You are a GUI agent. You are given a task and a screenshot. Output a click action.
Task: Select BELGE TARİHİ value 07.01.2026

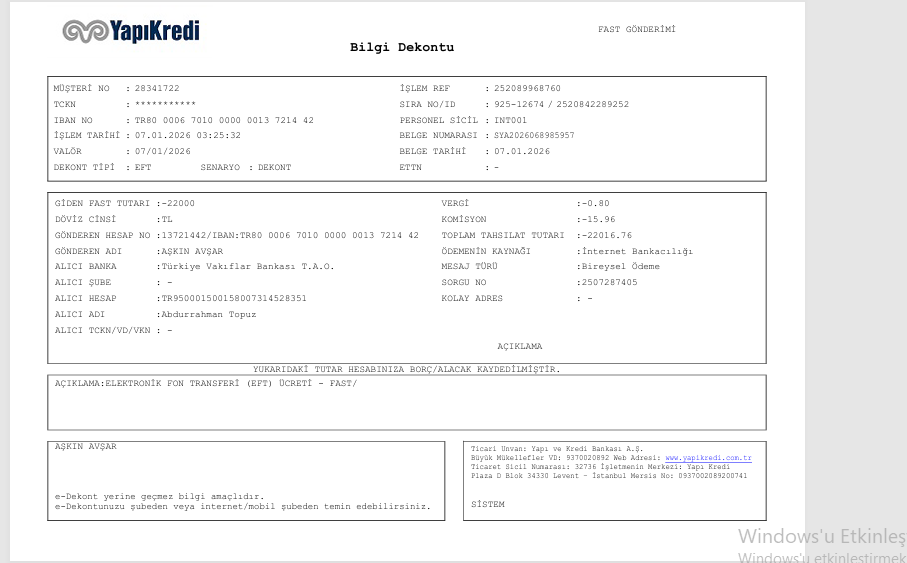(522, 151)
